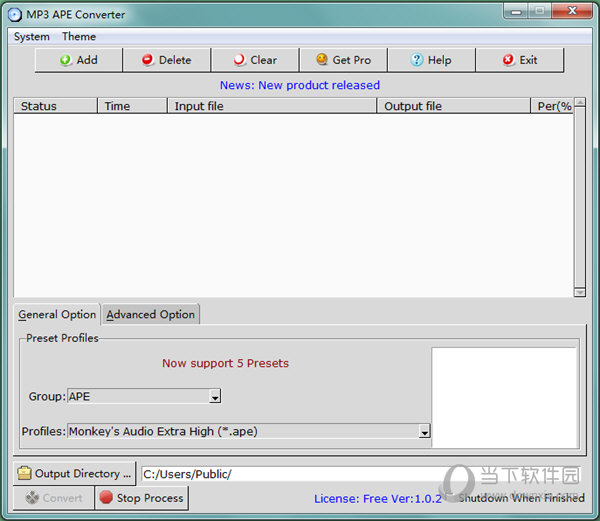Open the Theme menu

79,37
